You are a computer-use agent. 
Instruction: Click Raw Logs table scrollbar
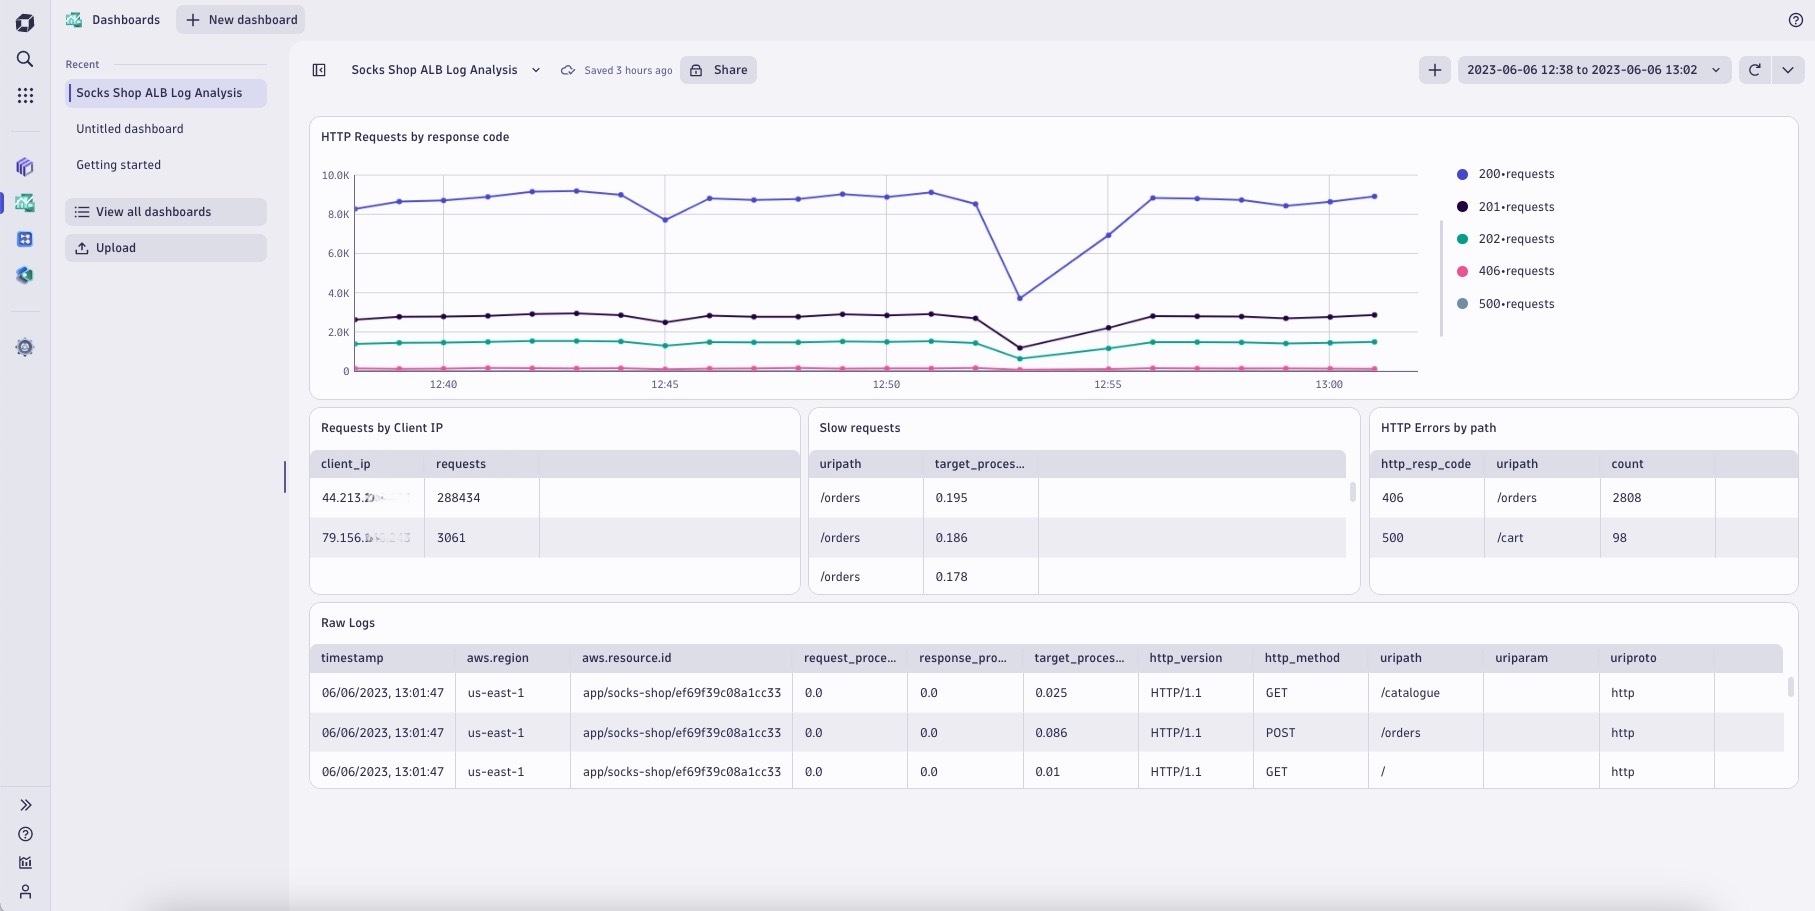1790,687
